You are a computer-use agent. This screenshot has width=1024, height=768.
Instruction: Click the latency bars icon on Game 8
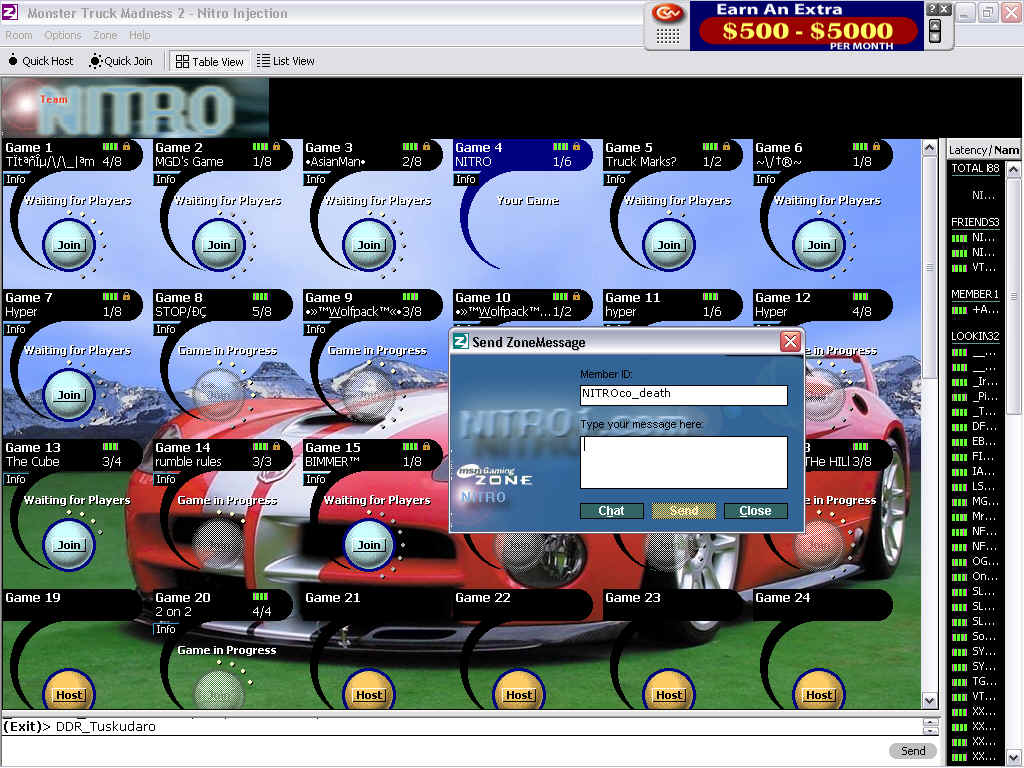[260, 296]
